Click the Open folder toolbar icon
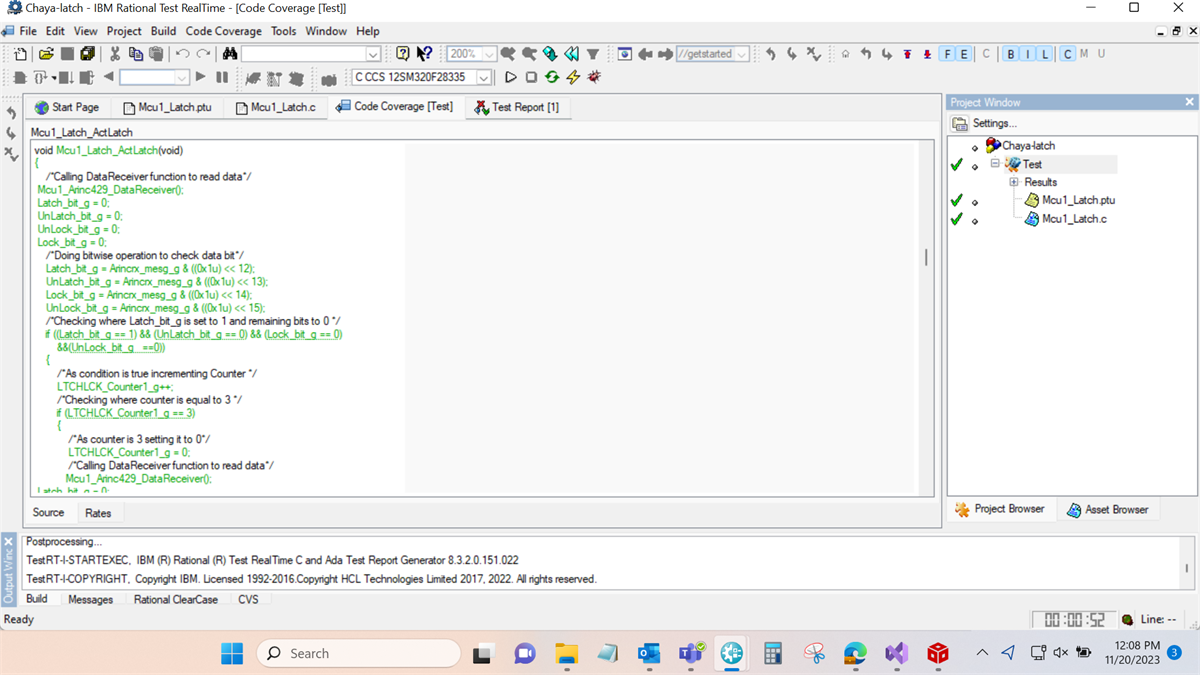1200x675 pixels. (x=46, y=54)
